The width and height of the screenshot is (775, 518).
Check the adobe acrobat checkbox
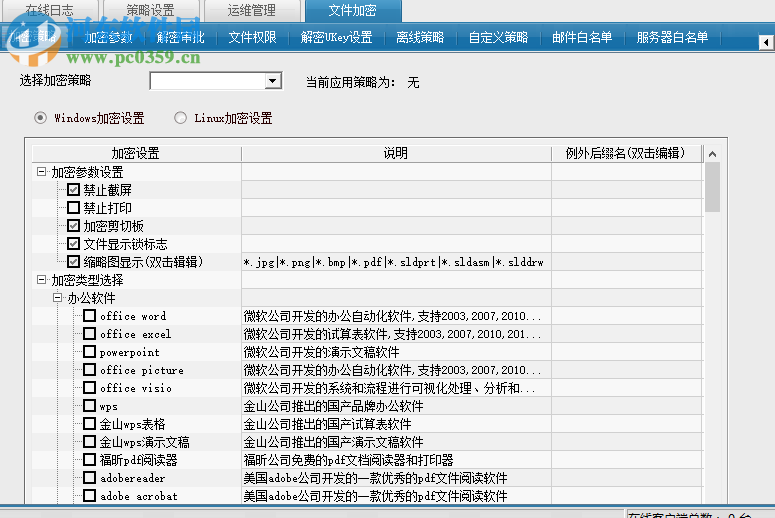click(x=89, y=495)
